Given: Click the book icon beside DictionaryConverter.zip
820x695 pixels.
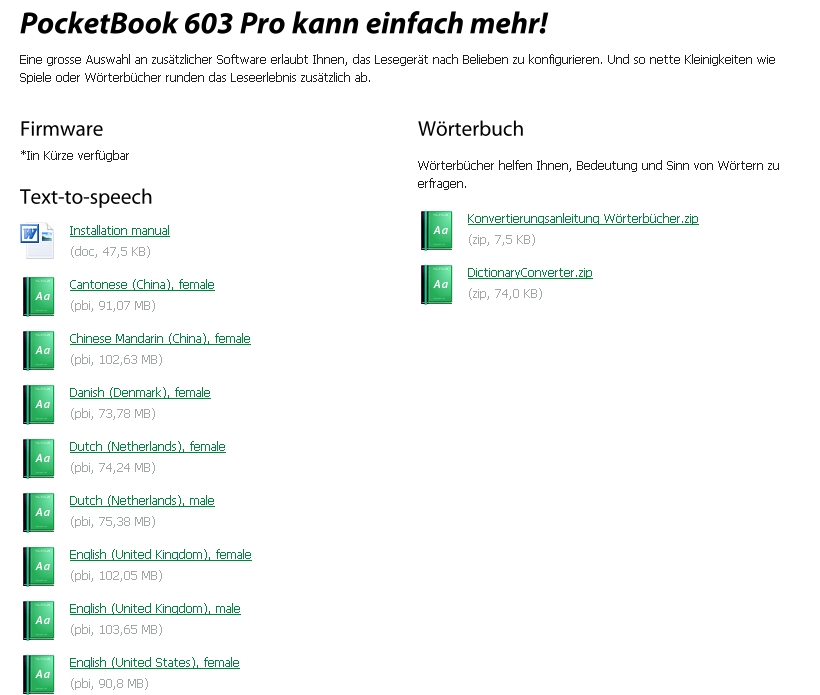Looking at the screenshot, I should coord(436,284).
